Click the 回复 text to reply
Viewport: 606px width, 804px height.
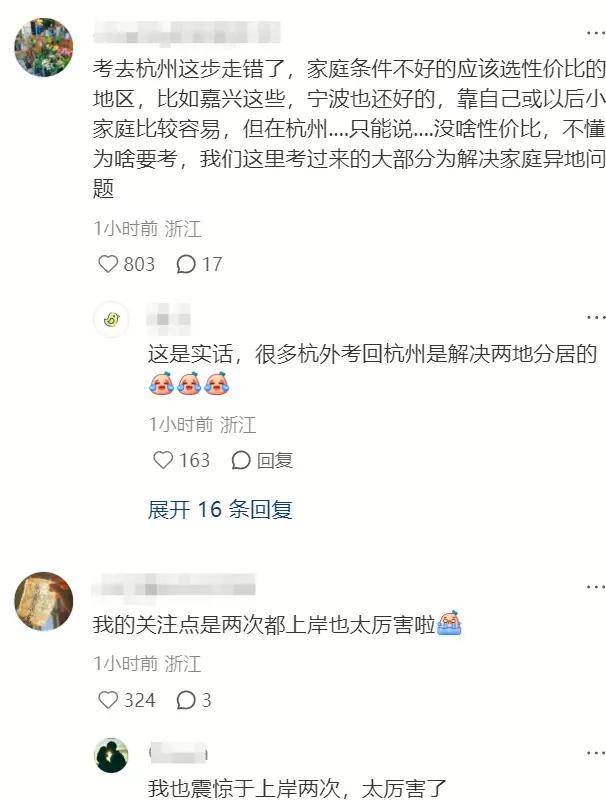pyautogui.click(x=275, y=460)
